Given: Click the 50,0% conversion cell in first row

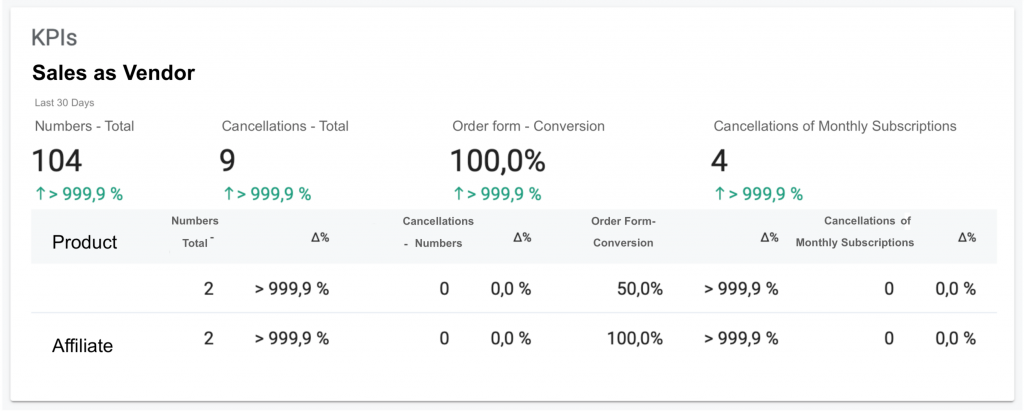Looking at the screenshot, I should pos(640,289).
